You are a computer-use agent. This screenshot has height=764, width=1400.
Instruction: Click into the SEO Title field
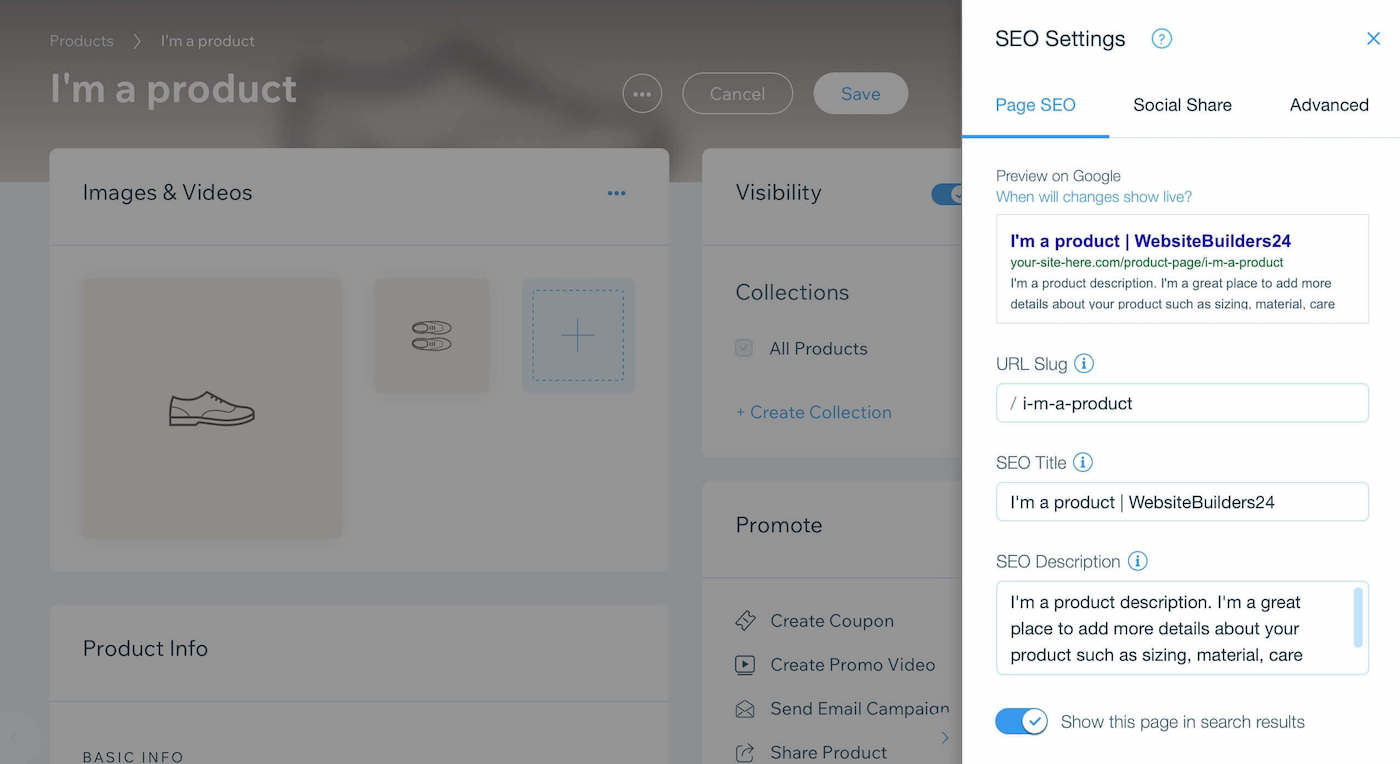tap(1182, 502)
